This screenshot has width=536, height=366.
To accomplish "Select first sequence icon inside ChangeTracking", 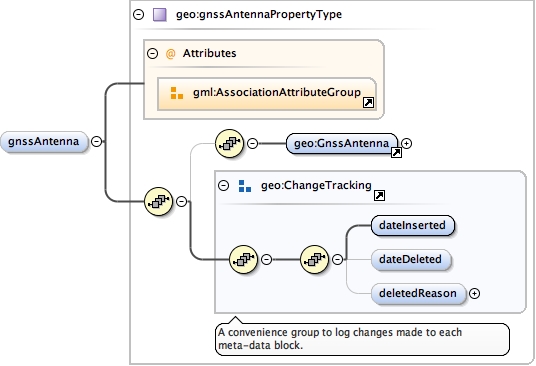I will 243,260.
